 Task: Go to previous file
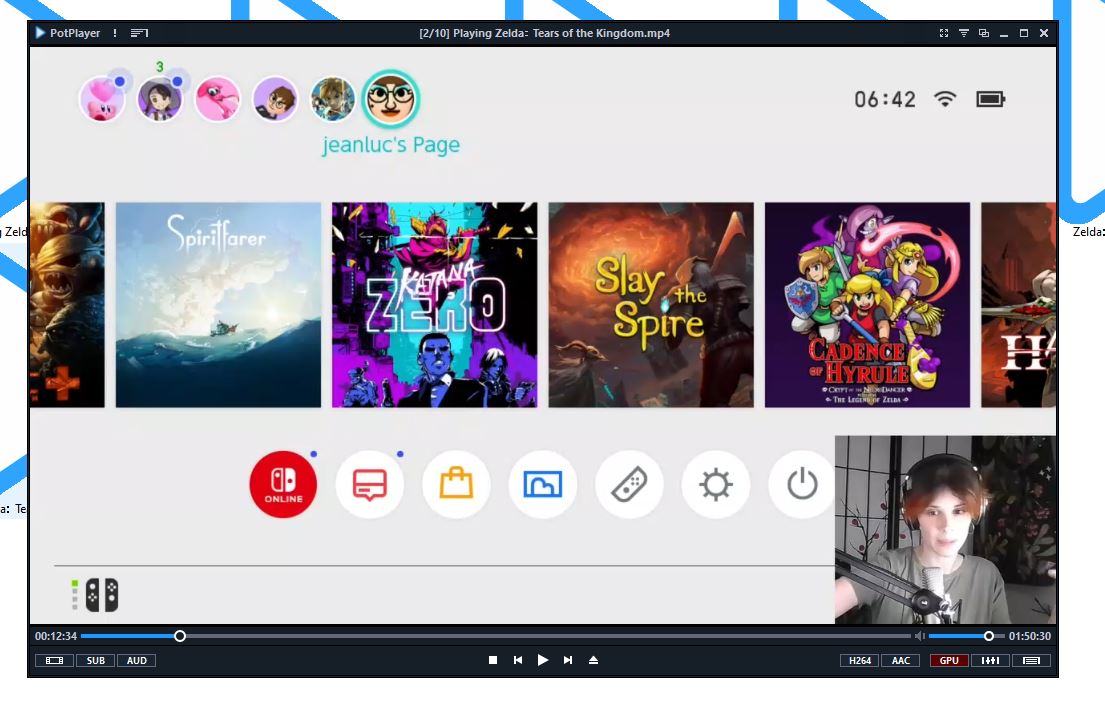(518, 660)
